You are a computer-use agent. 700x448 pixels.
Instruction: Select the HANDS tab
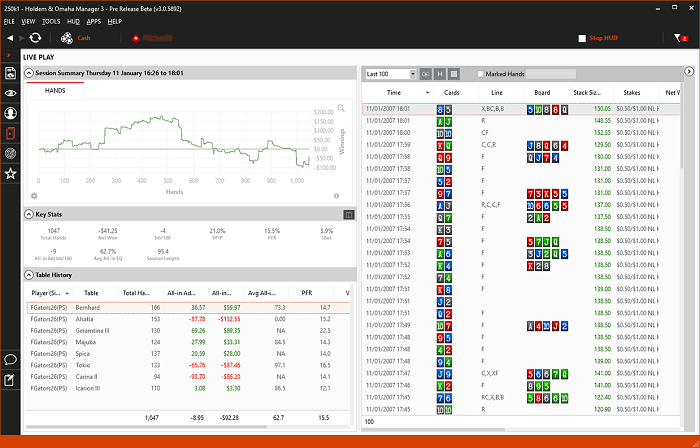pyautogui.click(x=56, y=90)
